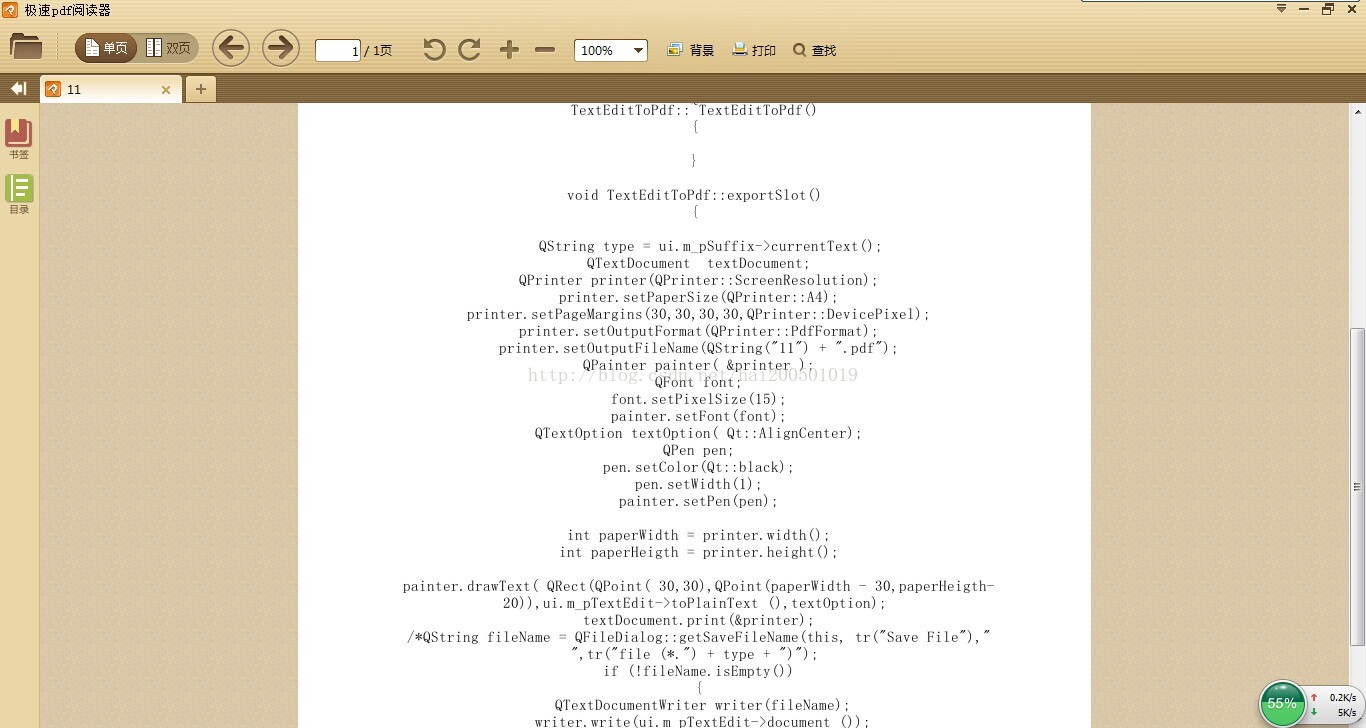This screenshot has height=728, width=1366.
Task: Click the line 'textDocument.print(&printer);'
Action: (x=698, y=620)
